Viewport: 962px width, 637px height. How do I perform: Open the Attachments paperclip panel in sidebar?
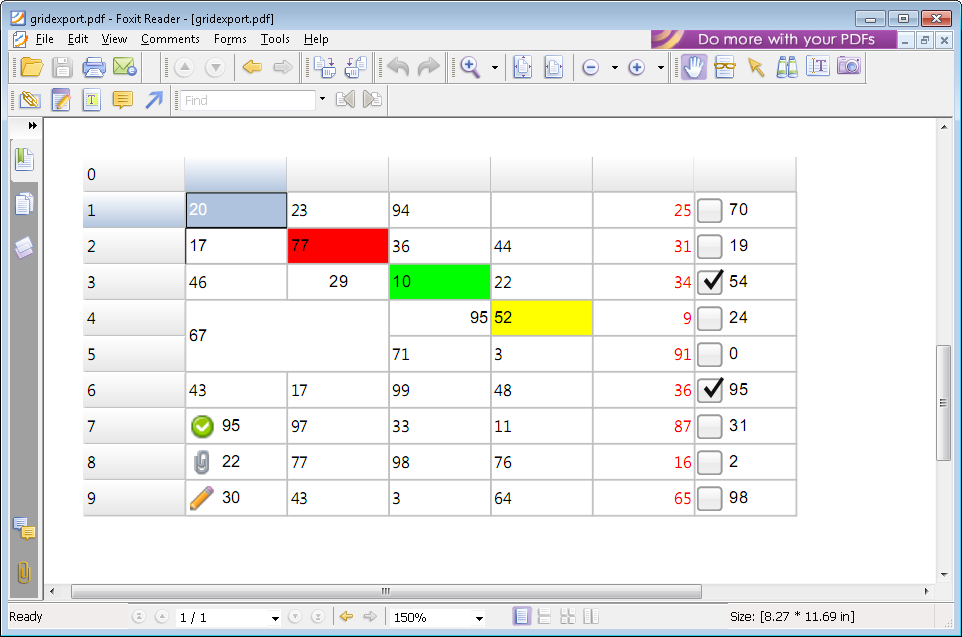[24, 573]
